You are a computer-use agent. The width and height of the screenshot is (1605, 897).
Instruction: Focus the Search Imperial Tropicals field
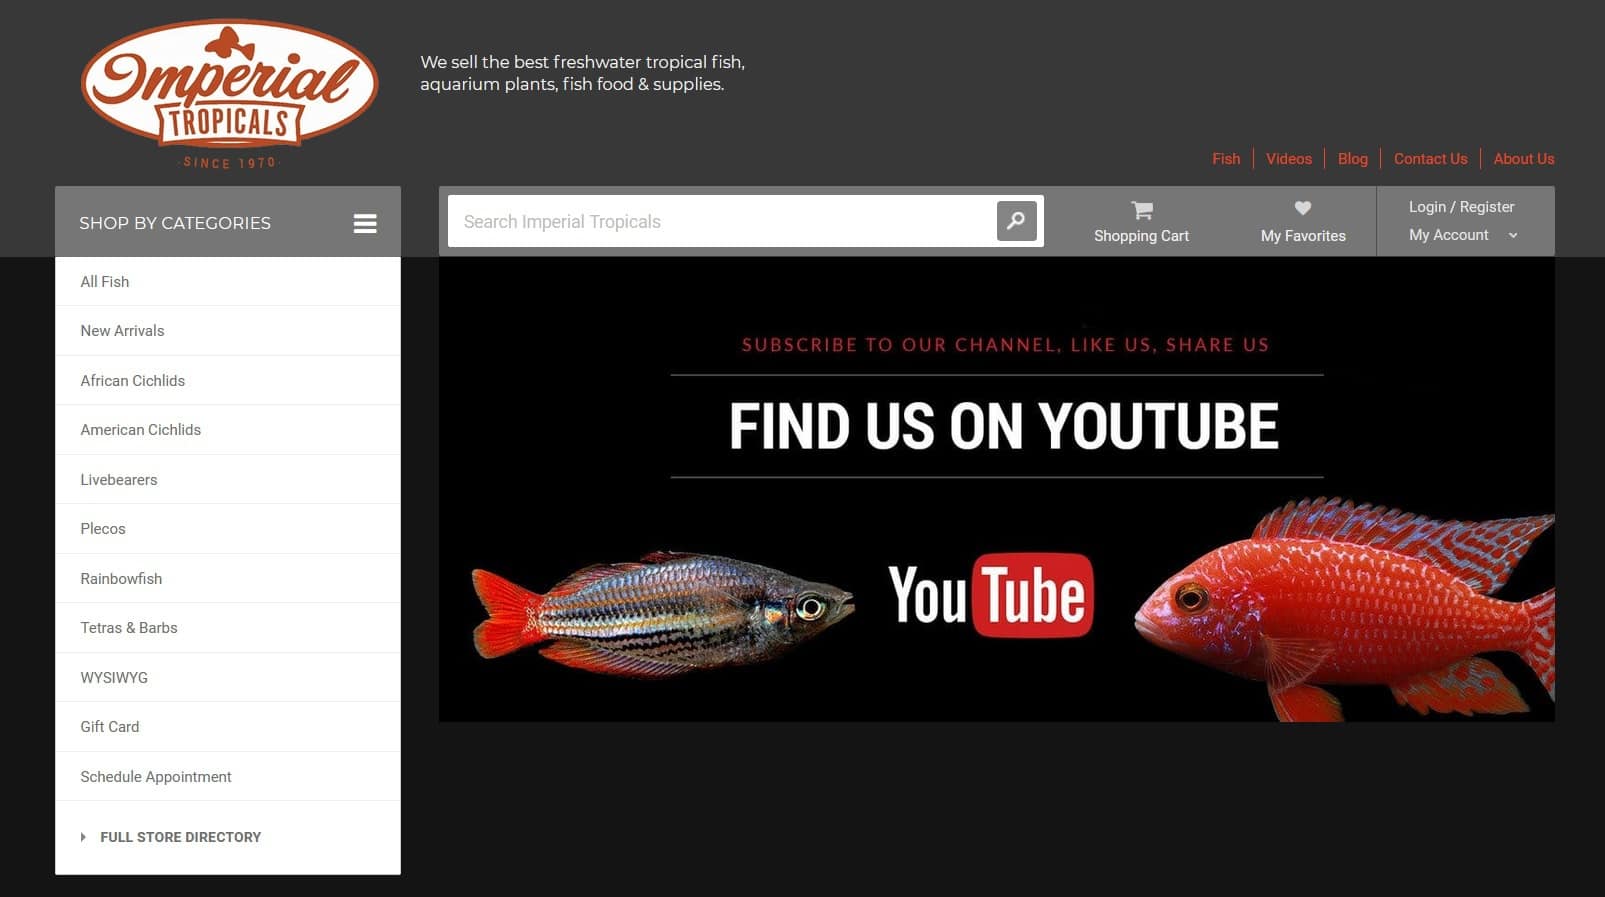pos(720,221)
